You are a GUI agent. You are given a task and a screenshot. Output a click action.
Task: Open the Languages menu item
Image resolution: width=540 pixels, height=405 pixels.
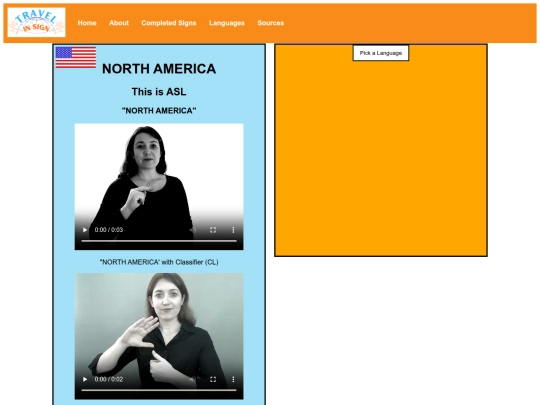(x=227, y=23)
